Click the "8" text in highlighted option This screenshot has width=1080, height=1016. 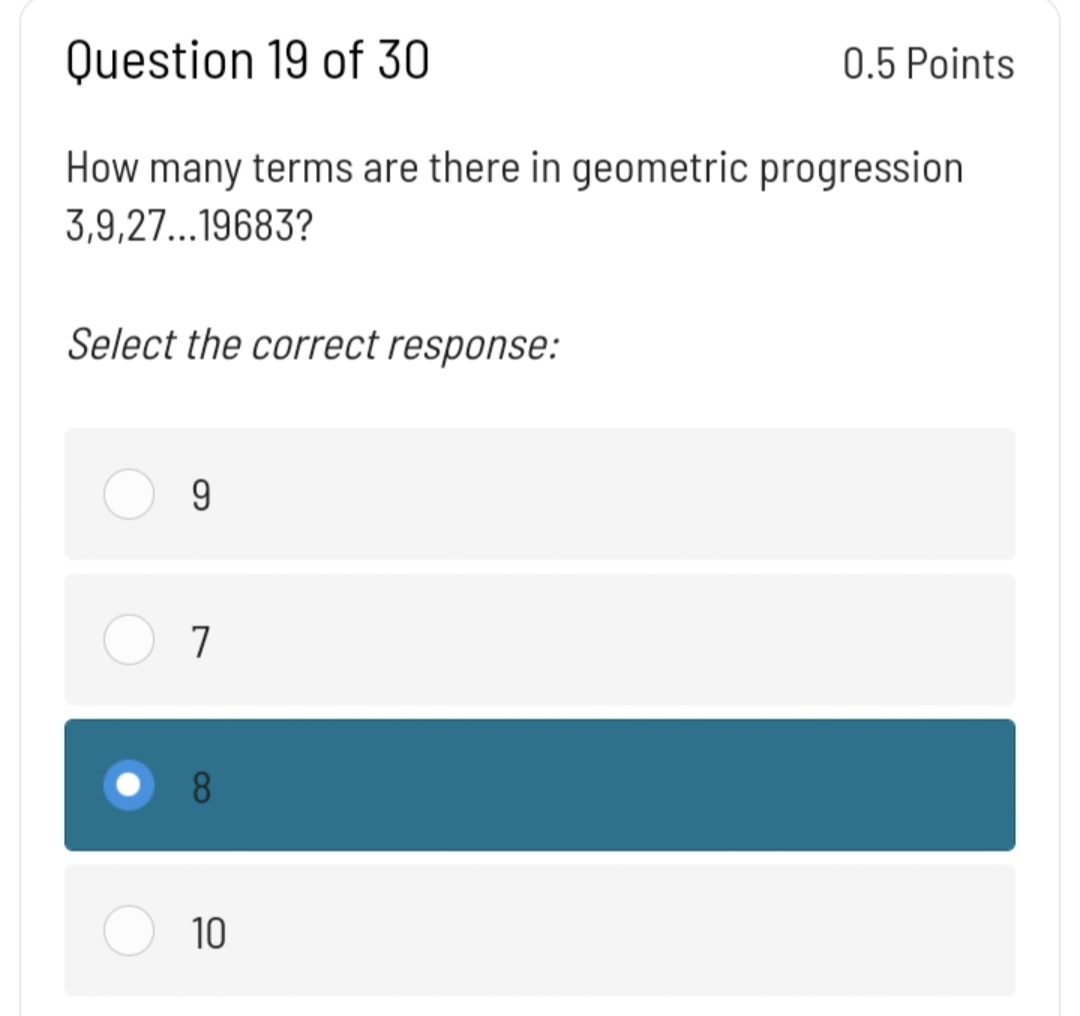(x=199, y=788)
